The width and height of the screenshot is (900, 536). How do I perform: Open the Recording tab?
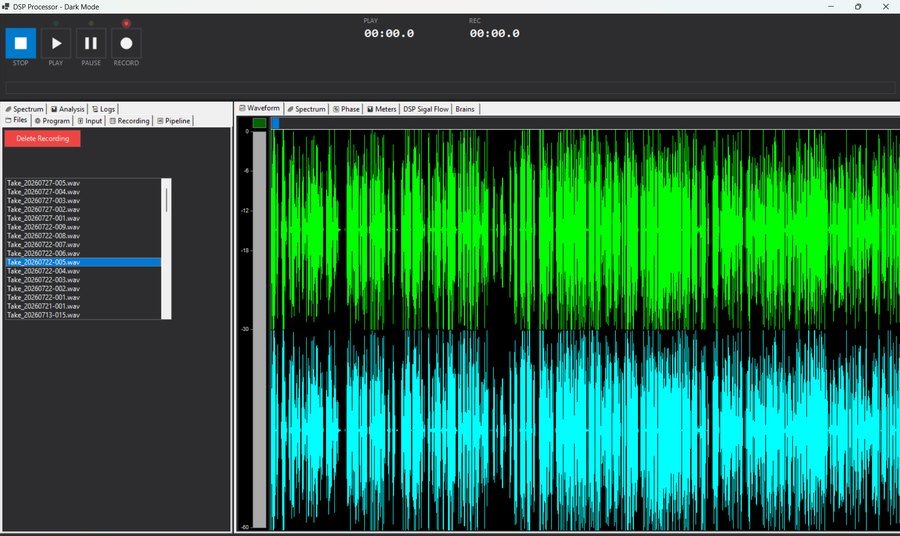(129, 121)
